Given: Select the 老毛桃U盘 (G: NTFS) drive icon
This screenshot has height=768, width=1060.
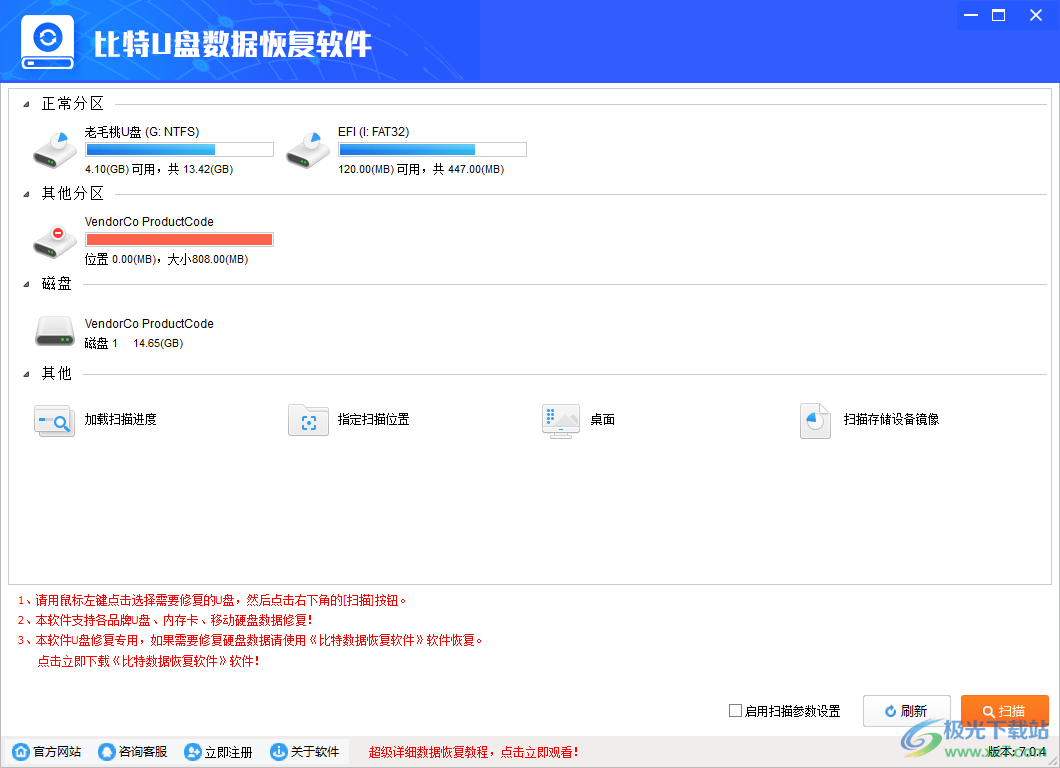Looking at the screenshot, I should [x=55, y=150].
